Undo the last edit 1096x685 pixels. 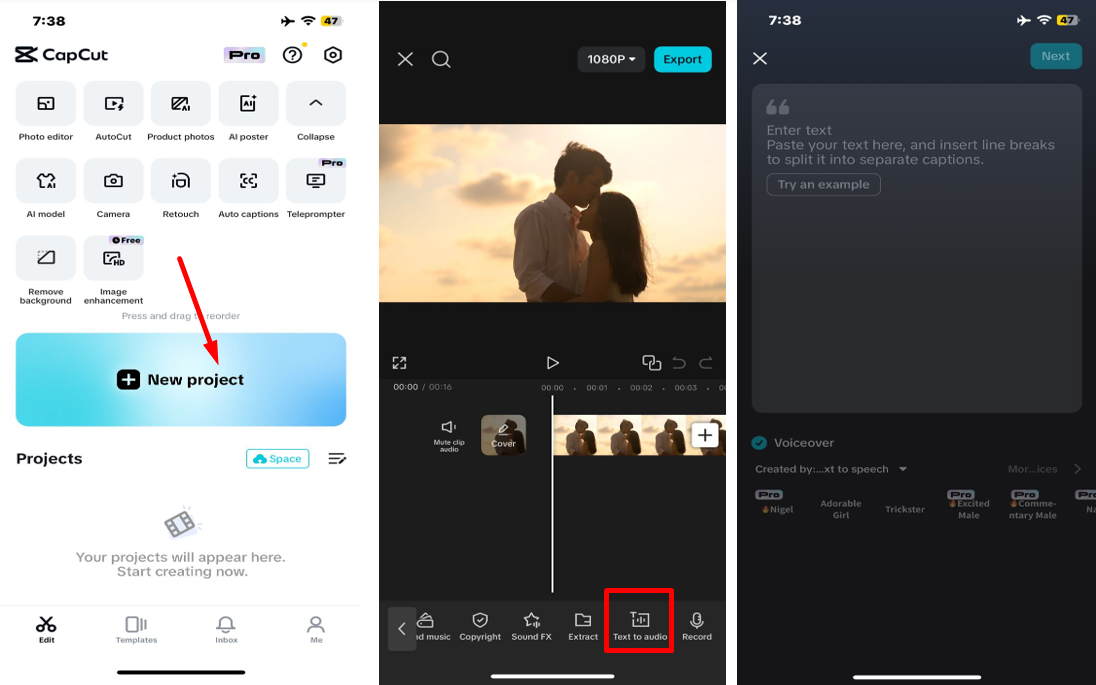(679, 363)
